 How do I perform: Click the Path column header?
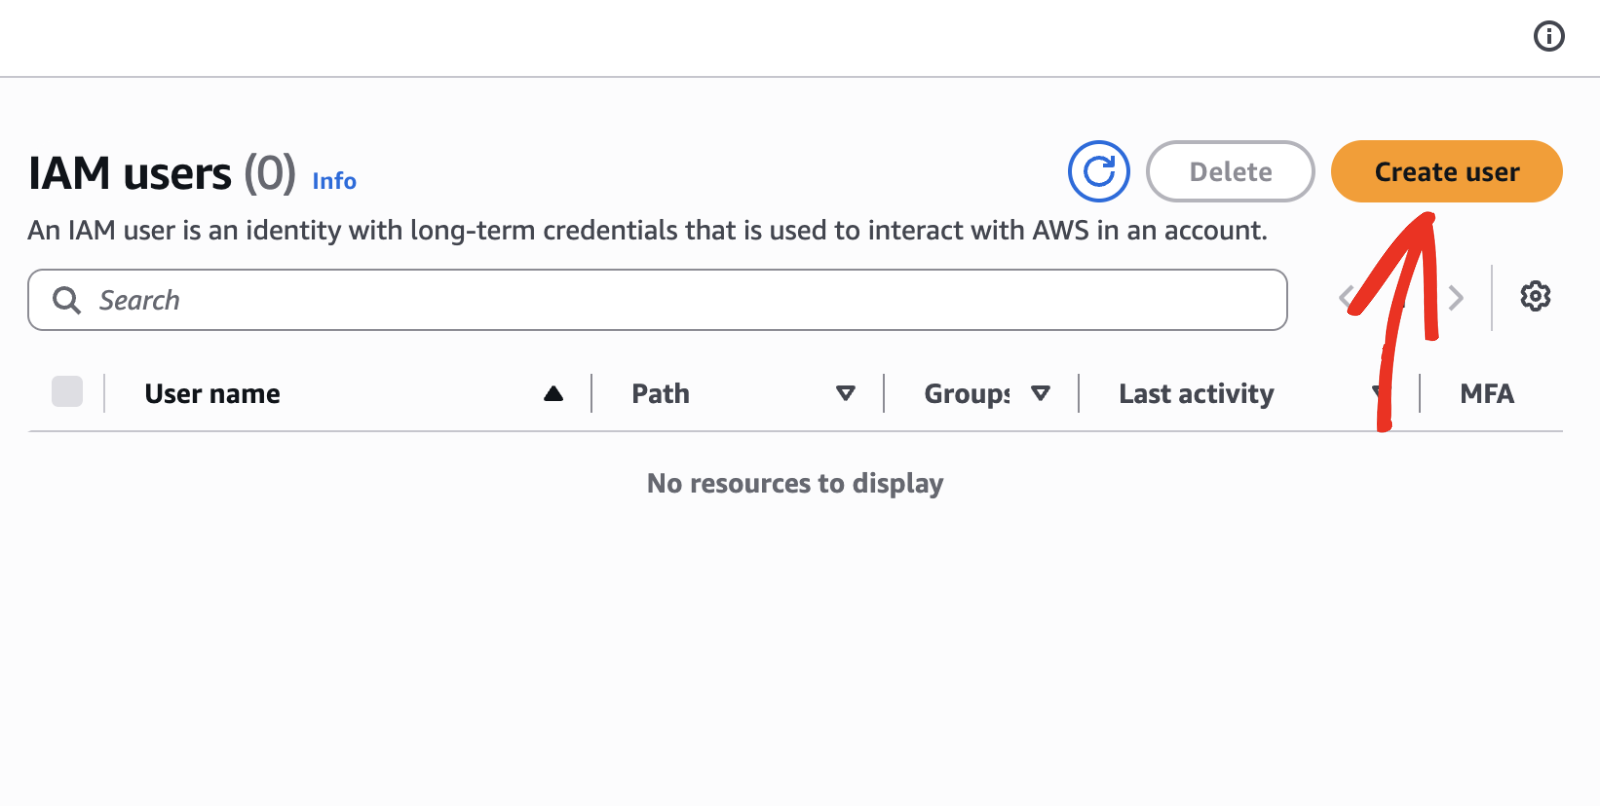tap(660, 394)
